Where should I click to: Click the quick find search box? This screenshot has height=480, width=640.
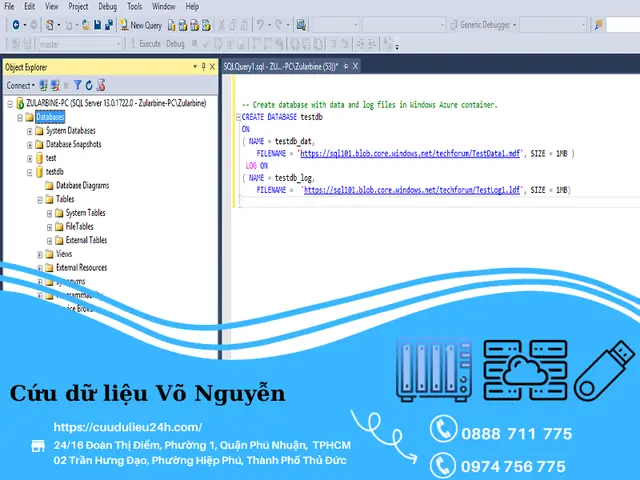point(623,25)
